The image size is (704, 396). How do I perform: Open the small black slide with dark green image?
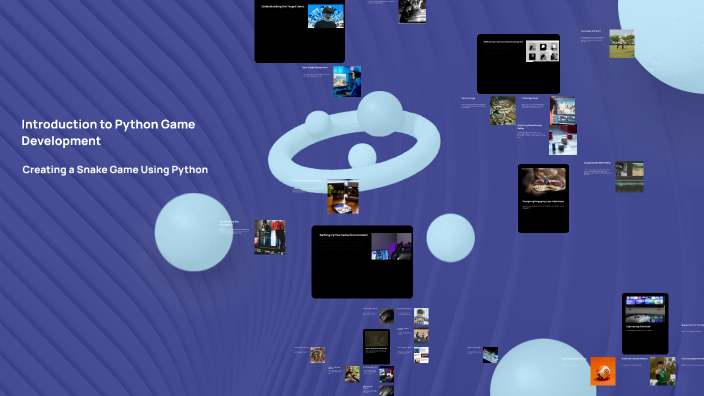coord(376,347)
